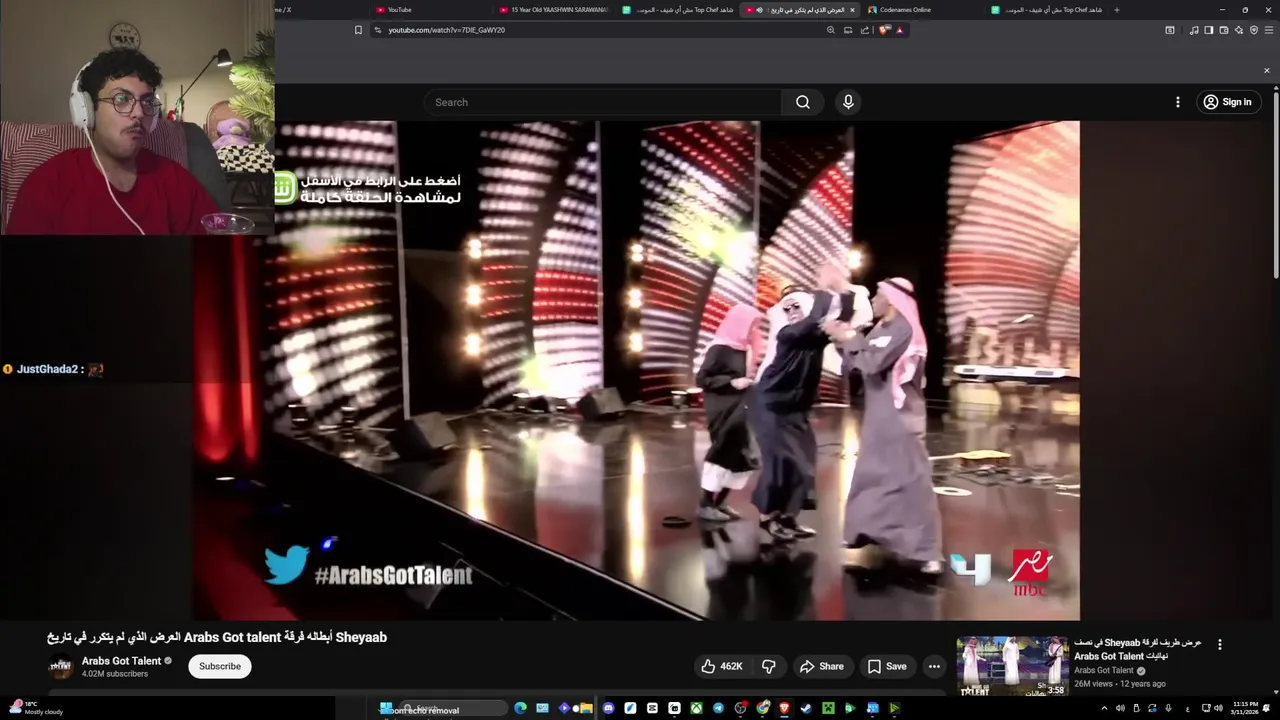
Task: Switch to Codenames Online tab
Action: 920,10
